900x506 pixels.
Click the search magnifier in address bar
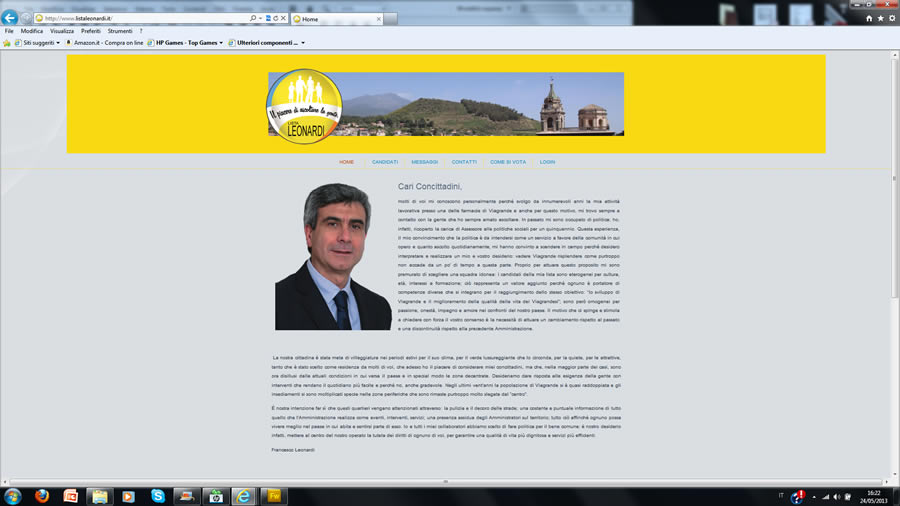pyautogui.click(x=253, y=18)
